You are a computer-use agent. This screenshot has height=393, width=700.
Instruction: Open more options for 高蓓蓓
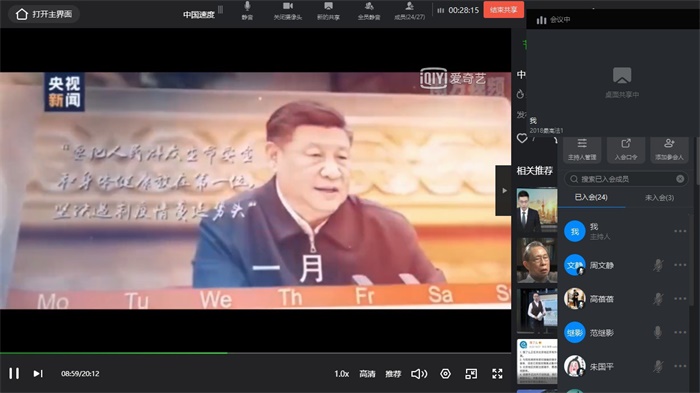coord(680,299)
